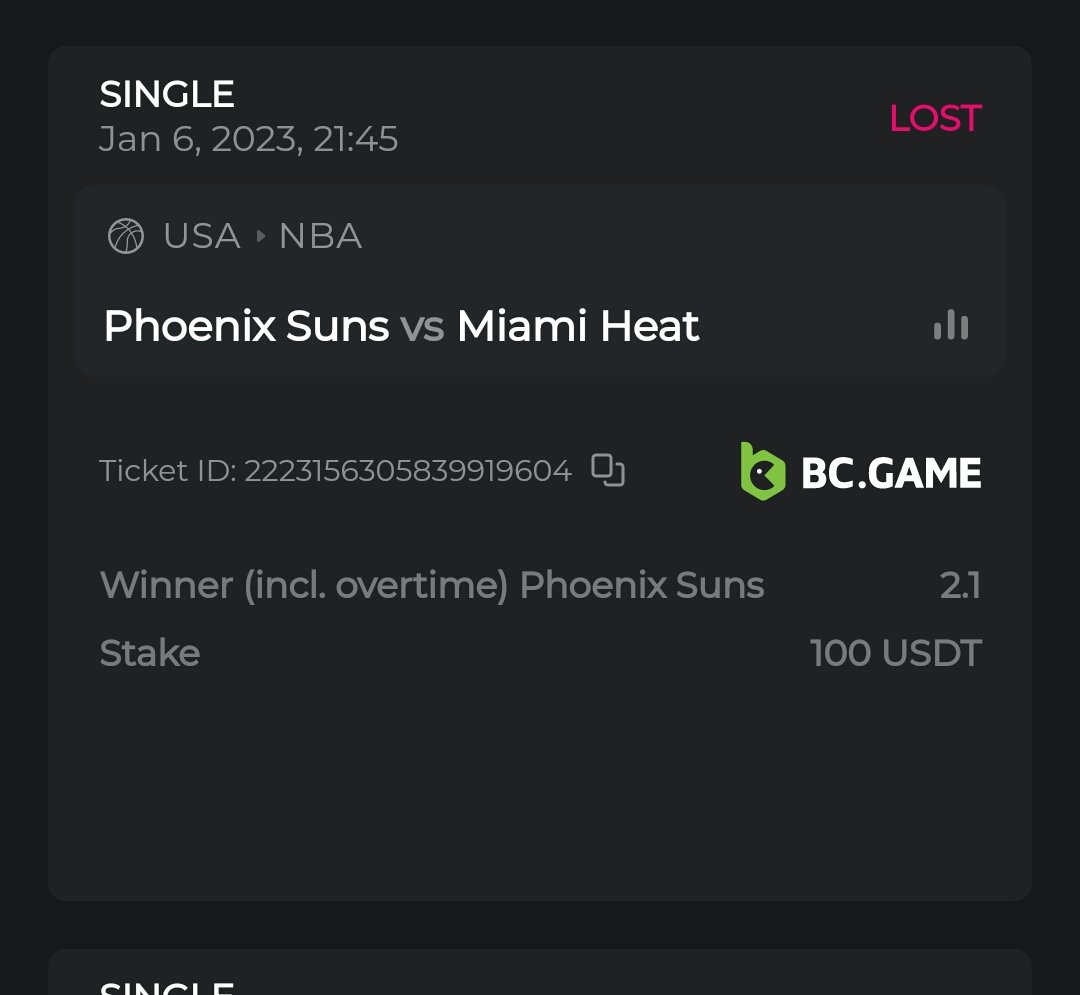Click the BC.GAME brand text
Image resolution: width=1080 pixels, height=995 pixels.
[891, 473]
